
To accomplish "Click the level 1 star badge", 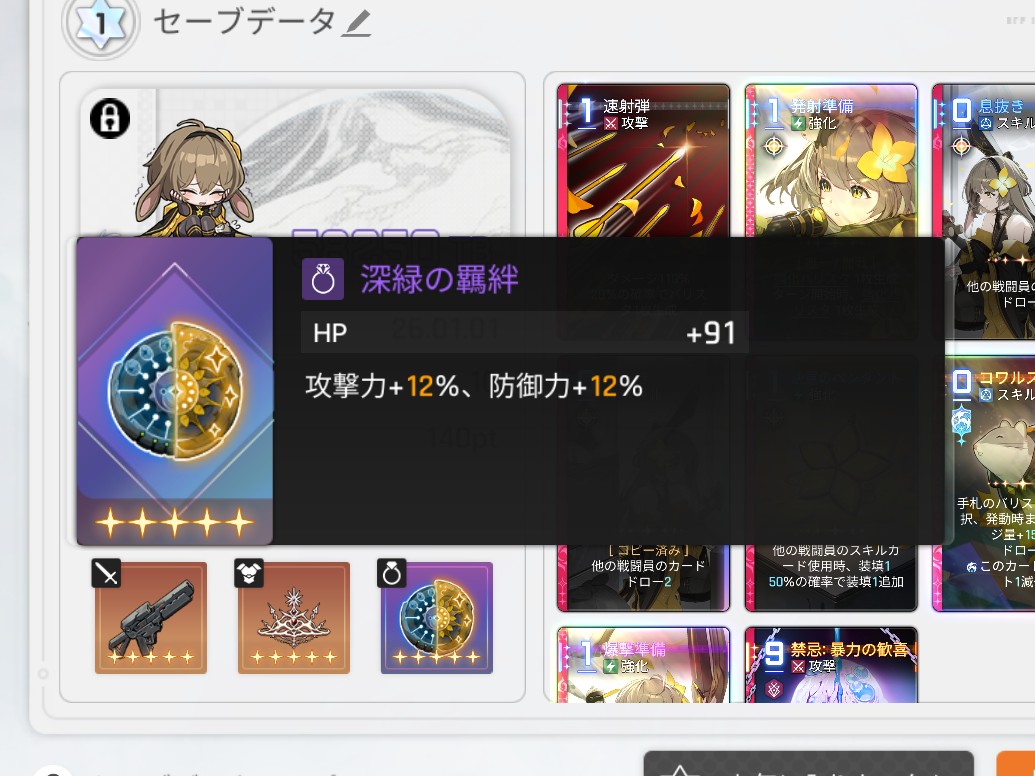I will tap(100, 23).
